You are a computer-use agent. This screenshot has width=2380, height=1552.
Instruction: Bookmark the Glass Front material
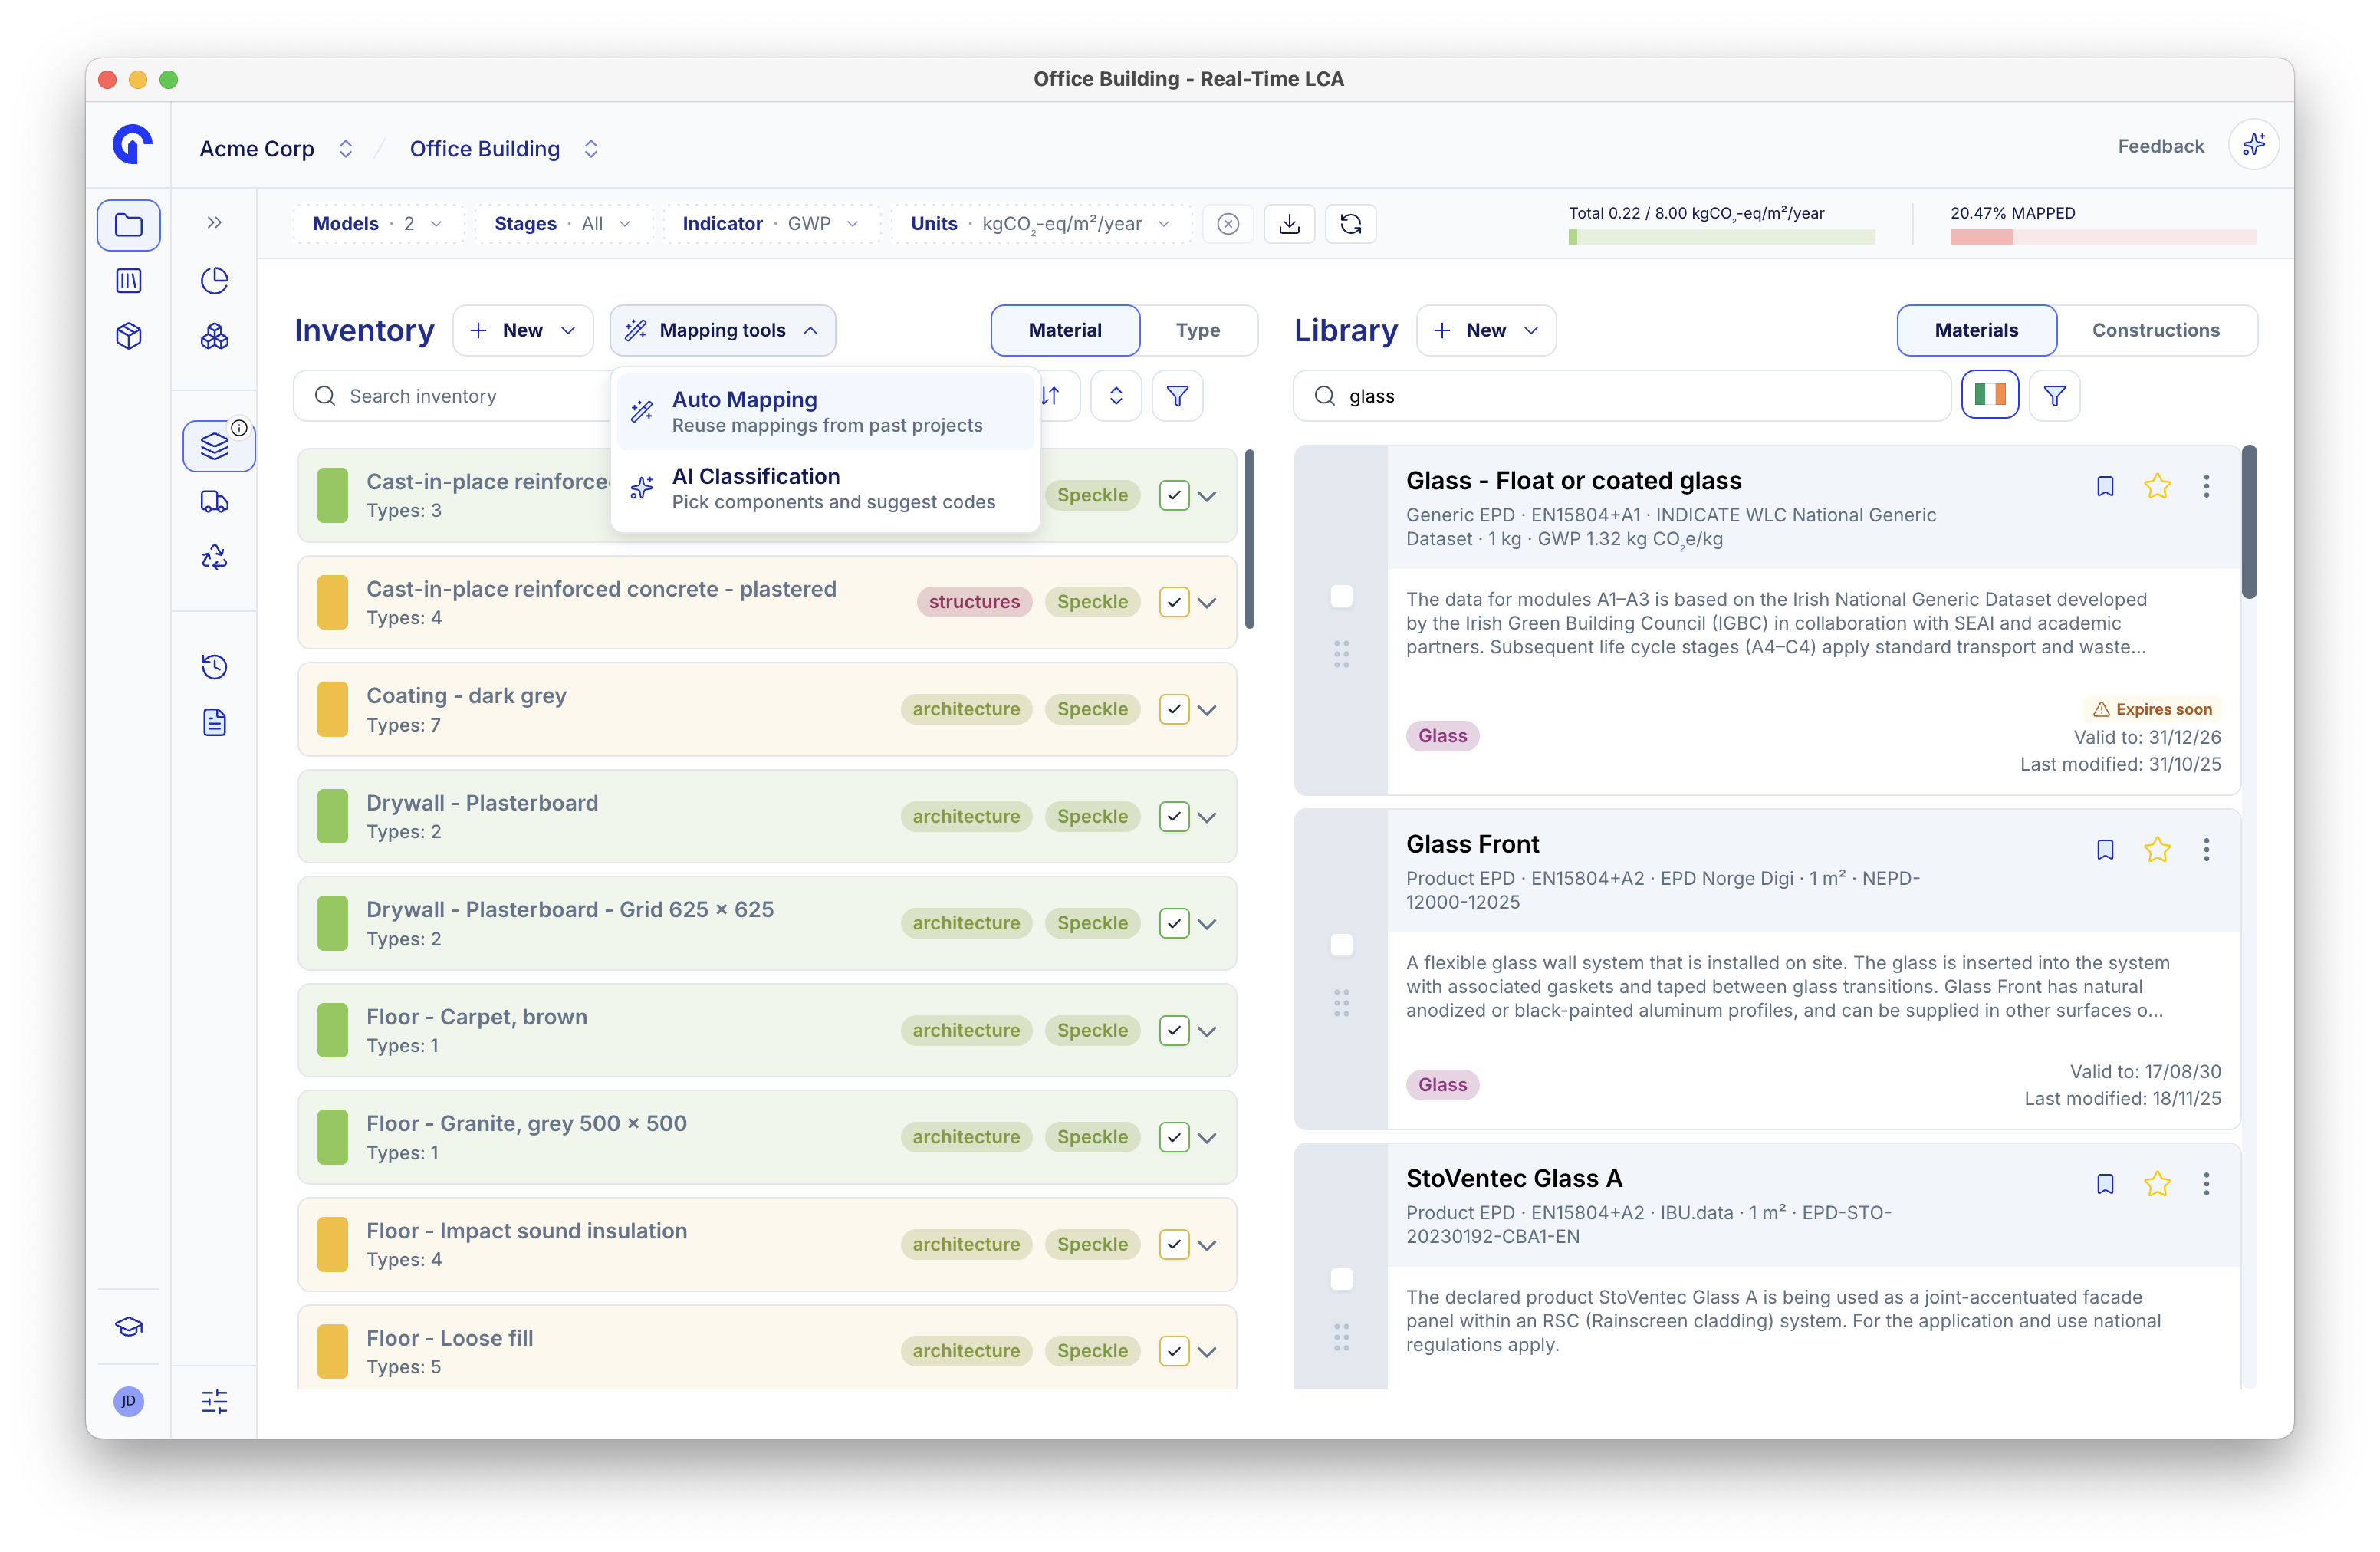(2104, 850)
